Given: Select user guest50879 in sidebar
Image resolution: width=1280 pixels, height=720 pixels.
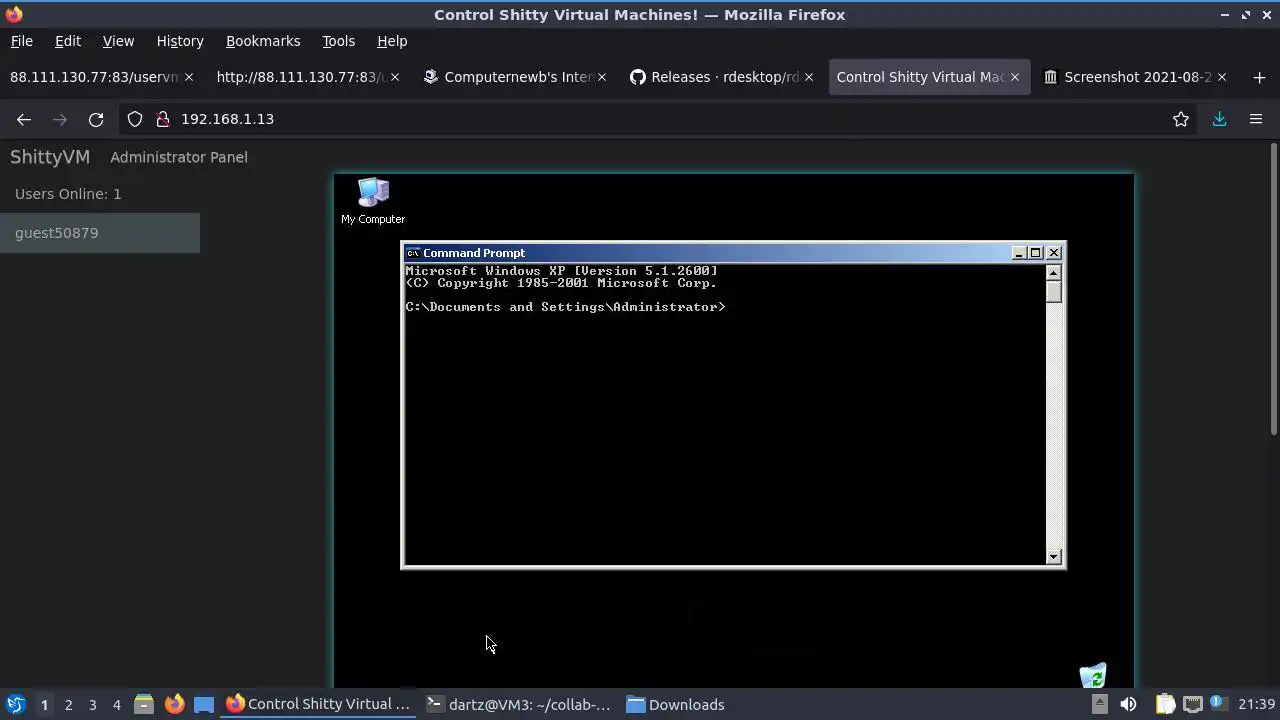Looking at the screenshot, I should 100,233.
